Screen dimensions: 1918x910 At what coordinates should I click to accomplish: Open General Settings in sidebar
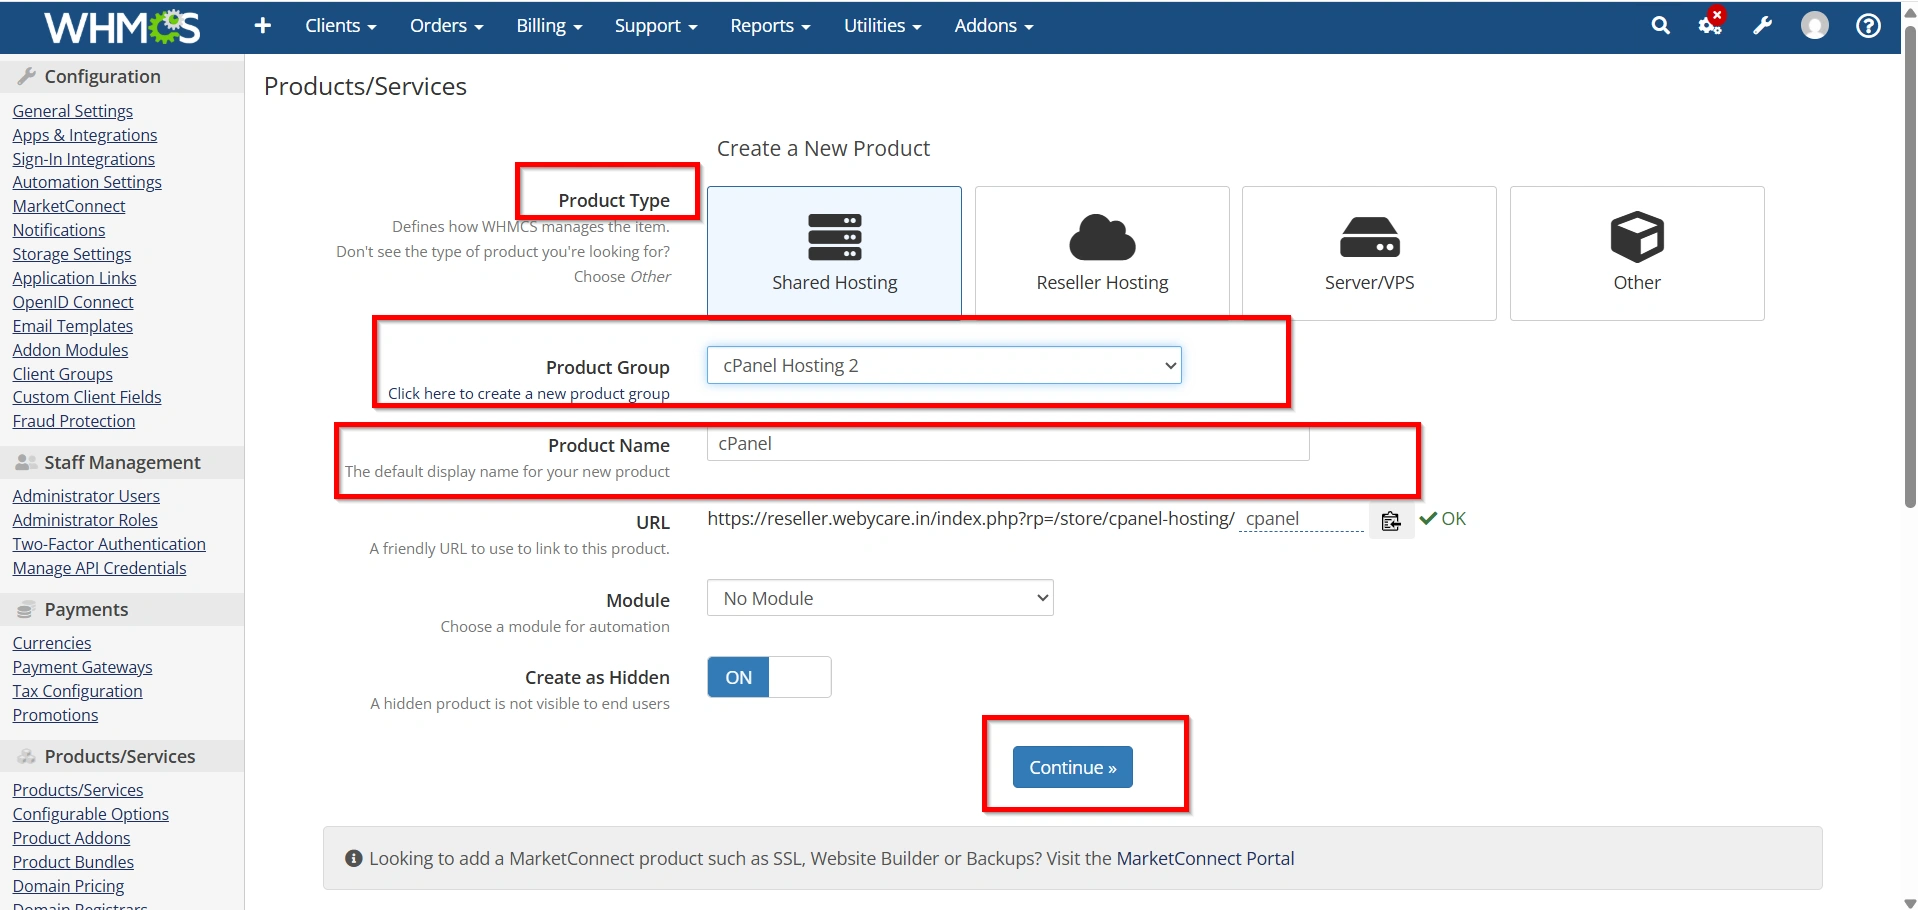[x=72, y=111]
